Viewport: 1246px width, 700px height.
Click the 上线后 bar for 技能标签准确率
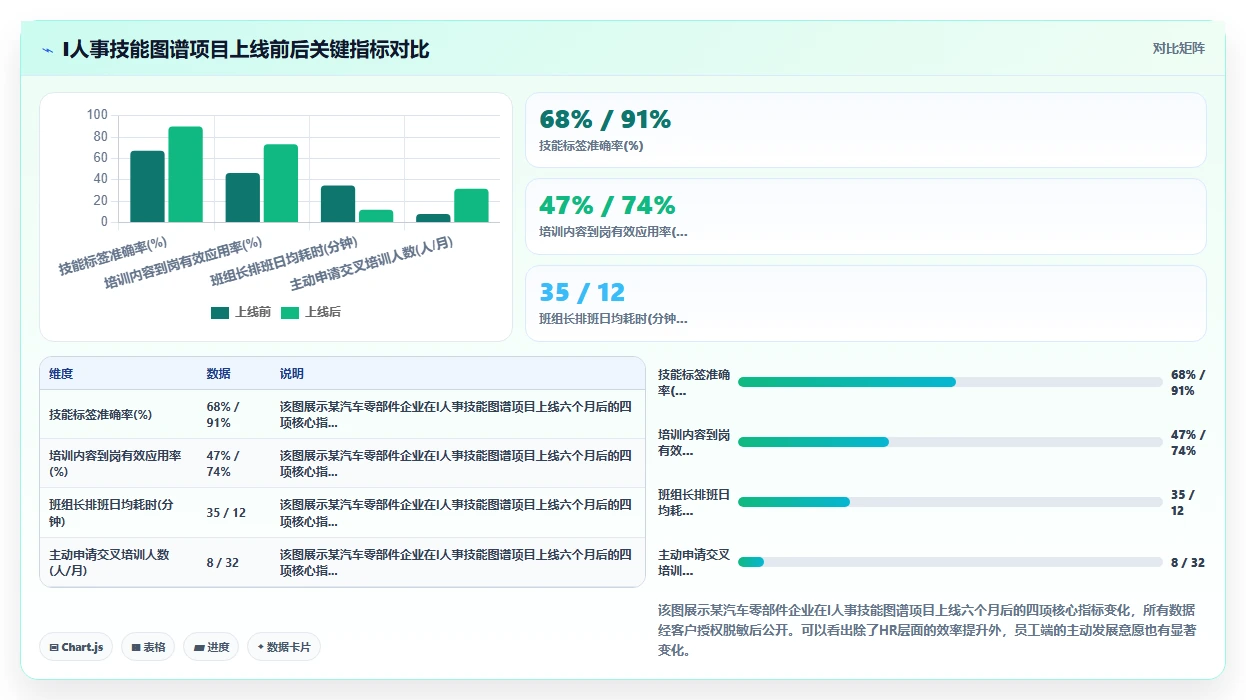[185, 174]
